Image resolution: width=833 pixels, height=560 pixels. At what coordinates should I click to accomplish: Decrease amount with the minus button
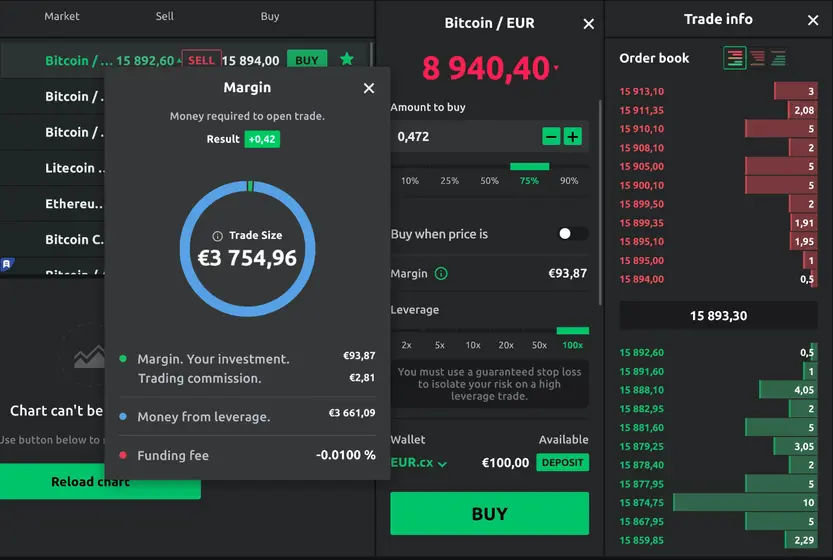551,137
